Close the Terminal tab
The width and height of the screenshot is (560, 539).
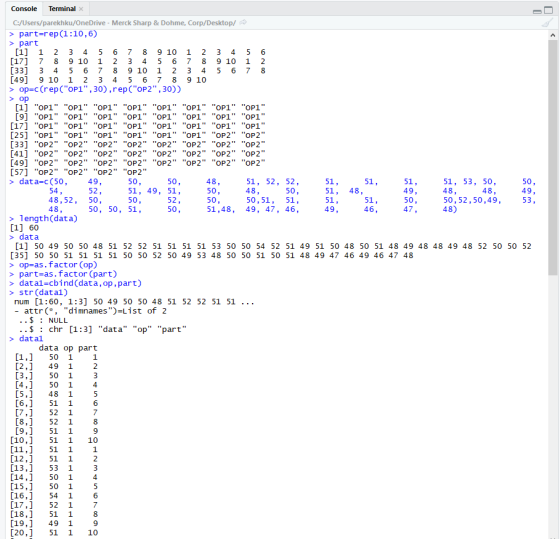(81, 9)
